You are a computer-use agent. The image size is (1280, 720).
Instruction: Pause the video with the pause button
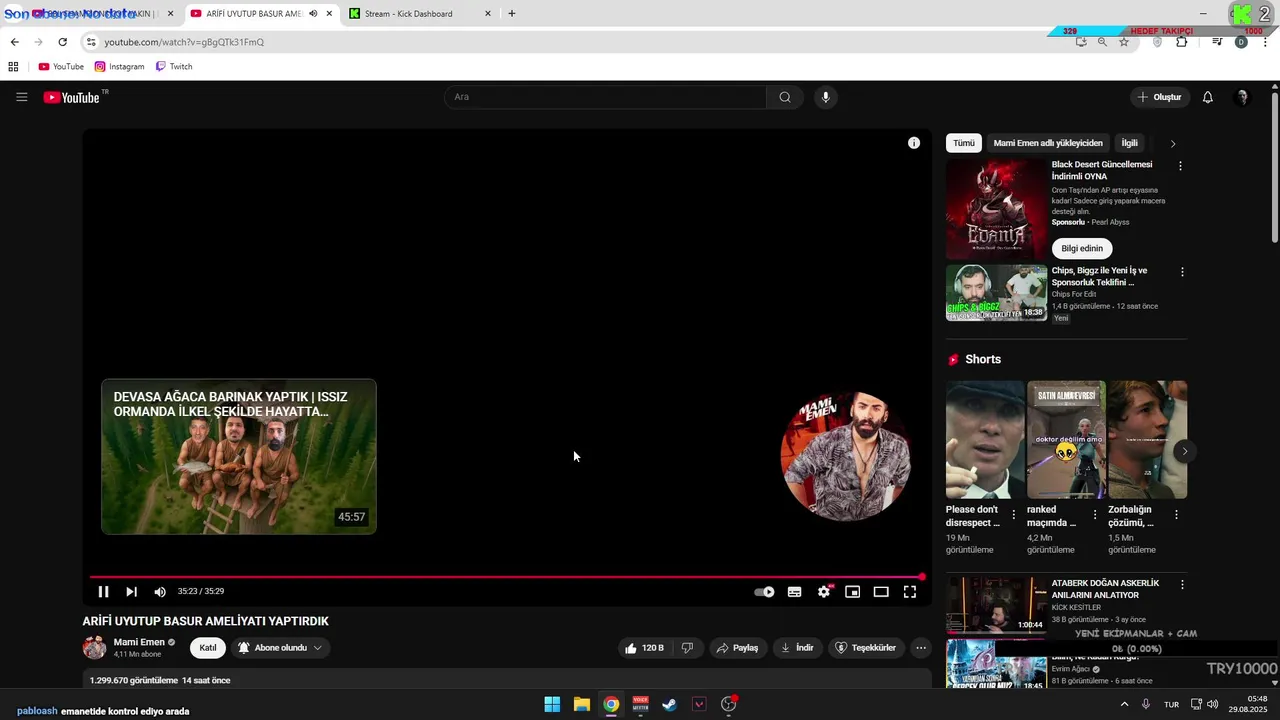(x=103, y=592)
